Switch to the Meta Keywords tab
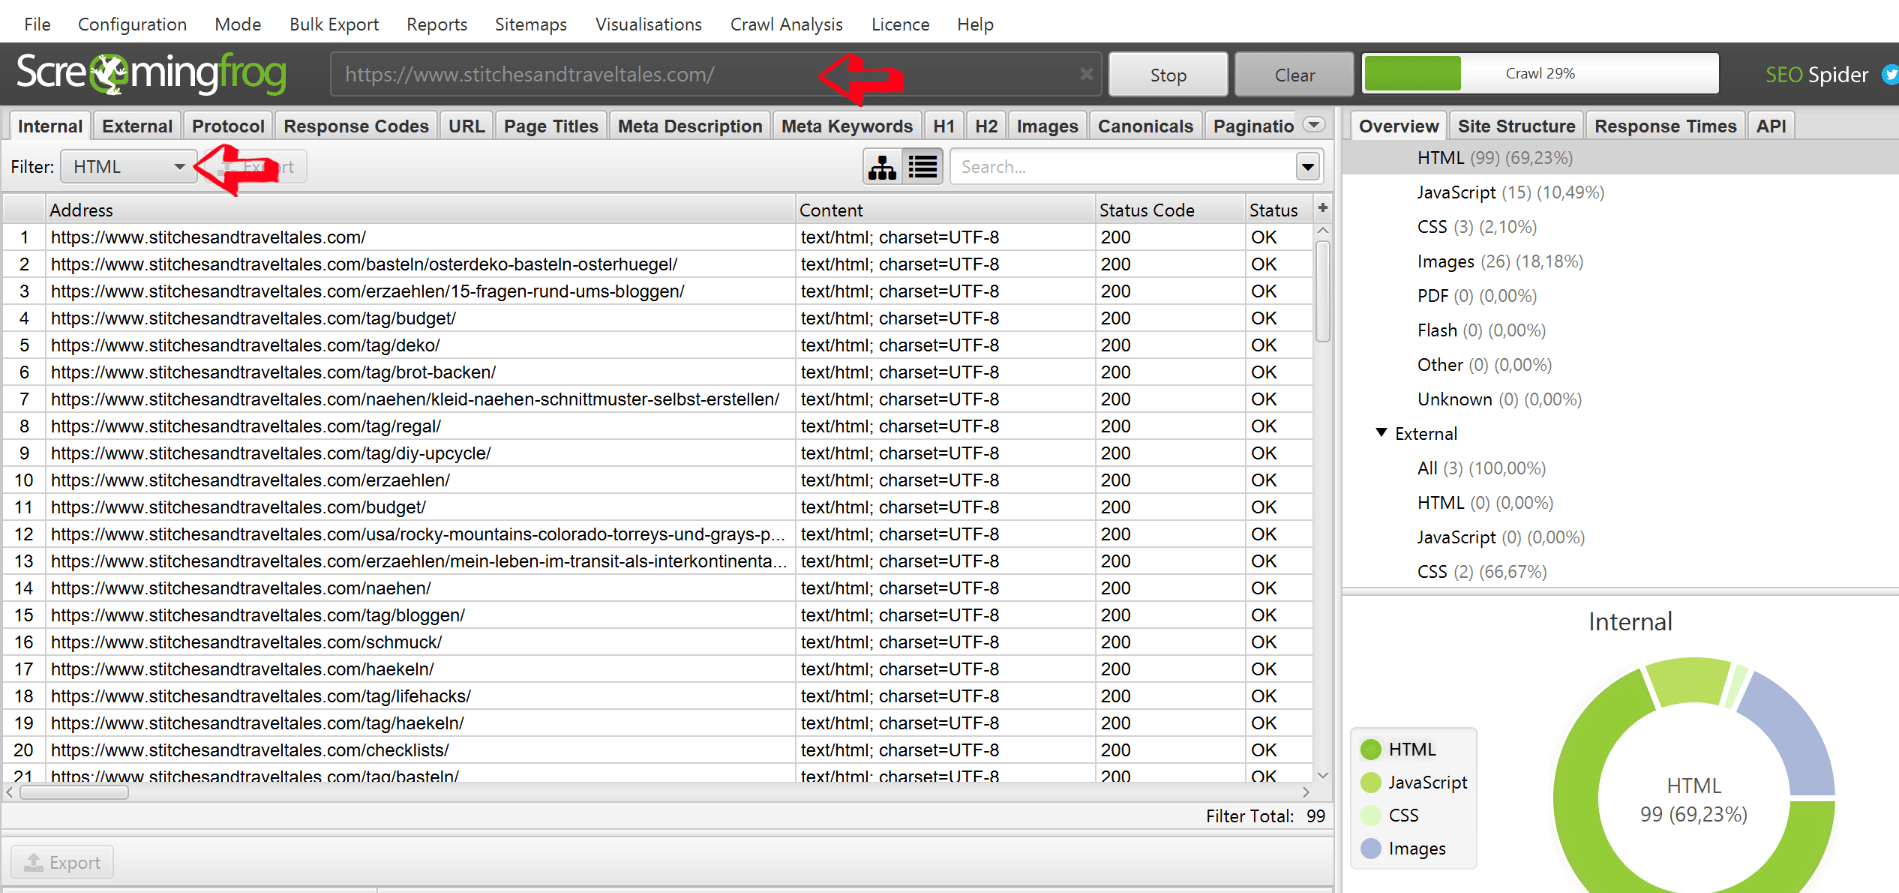Screen dimensions: 1899x893 847,126
